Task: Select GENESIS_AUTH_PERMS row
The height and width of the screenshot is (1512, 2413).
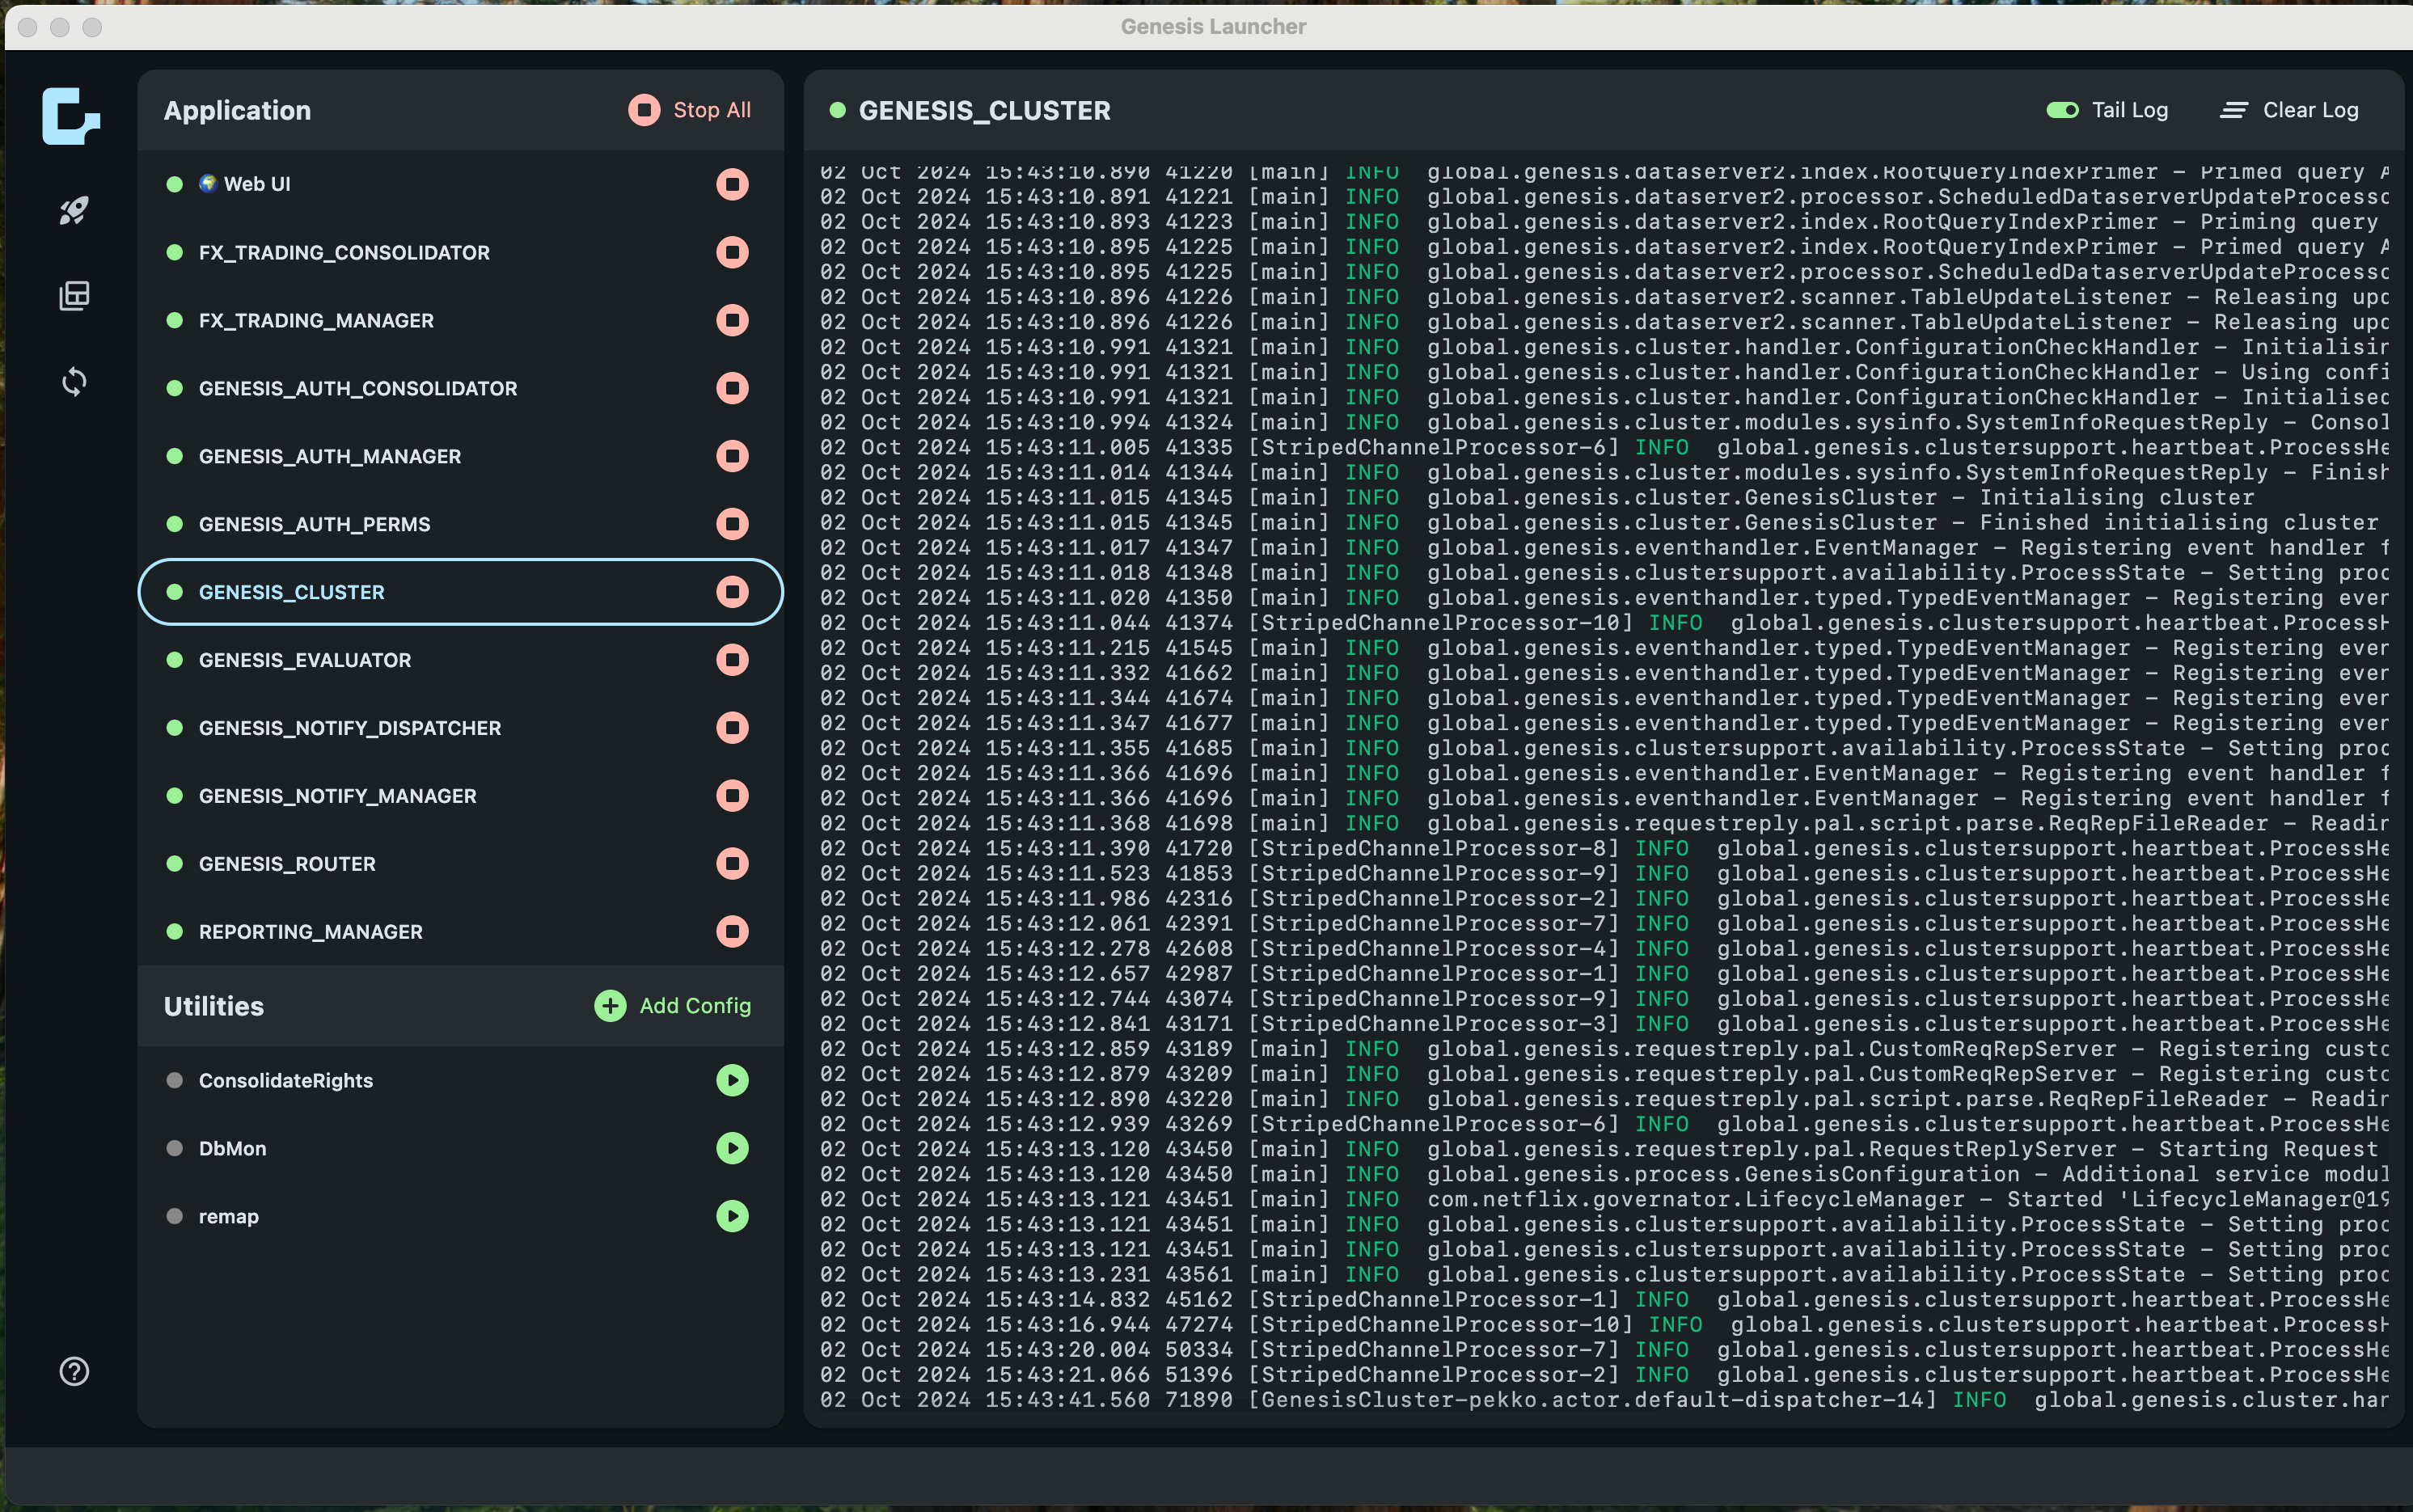Action: pos(460,524)
